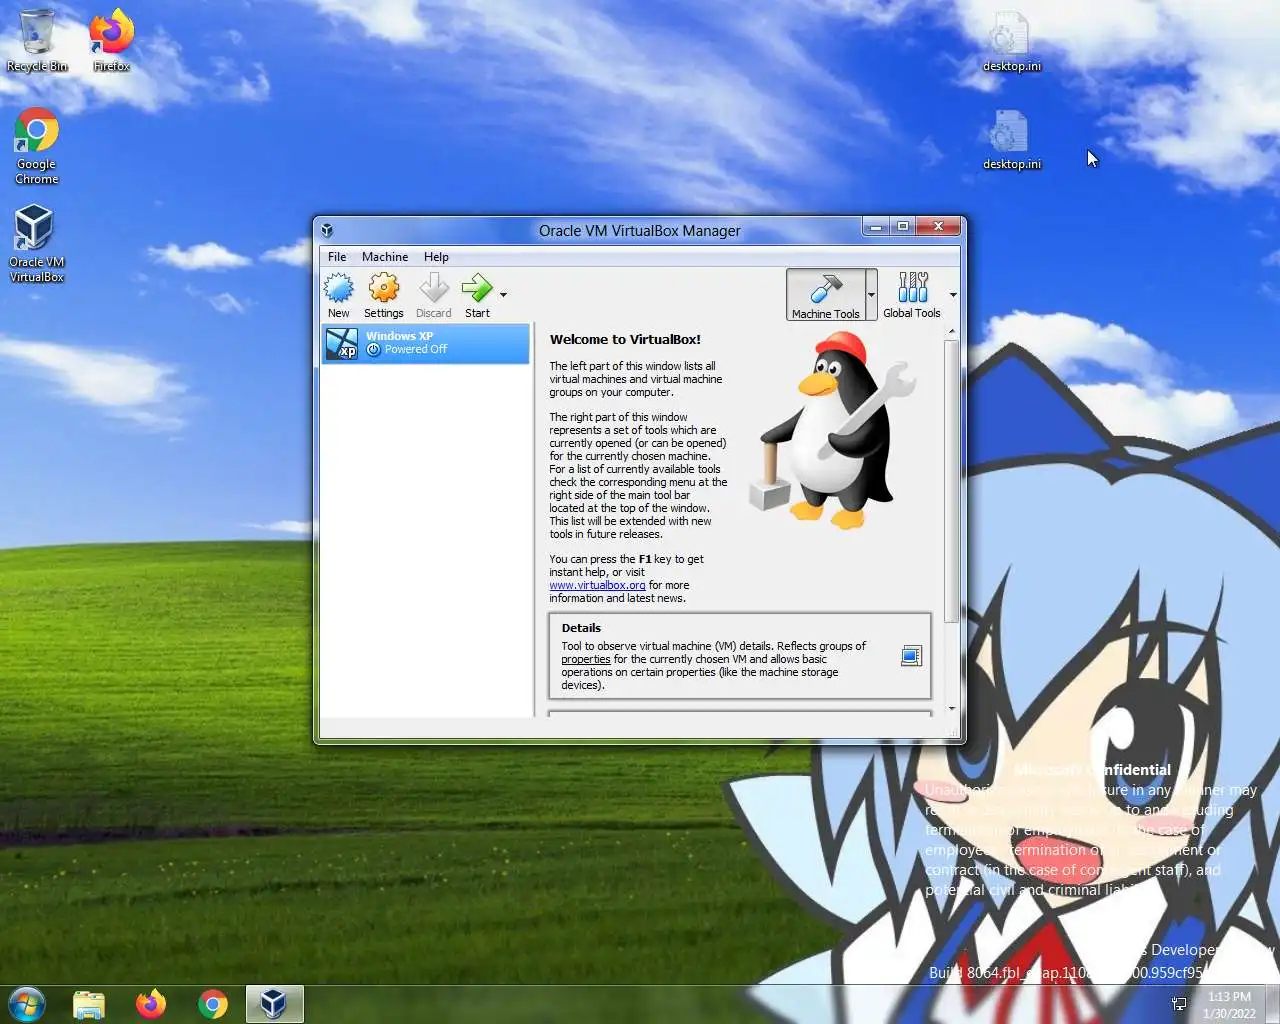Follow the www.virtualbox.org link
1280x1024 pixels.
597,586
